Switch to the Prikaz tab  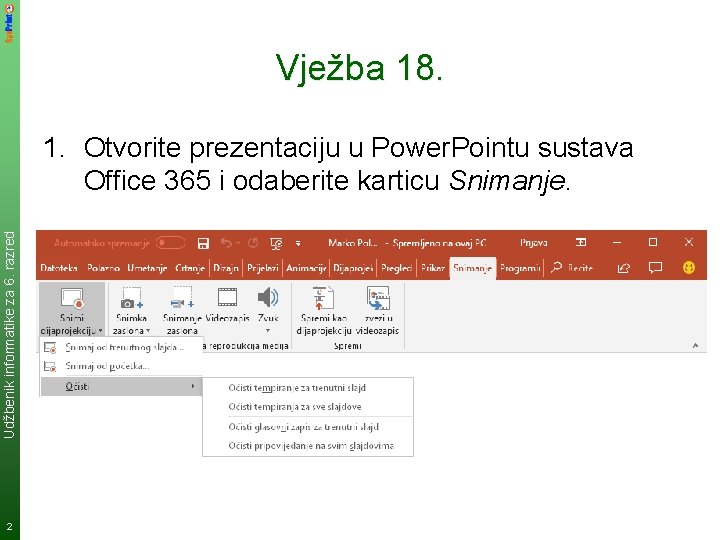click(433, 268)
